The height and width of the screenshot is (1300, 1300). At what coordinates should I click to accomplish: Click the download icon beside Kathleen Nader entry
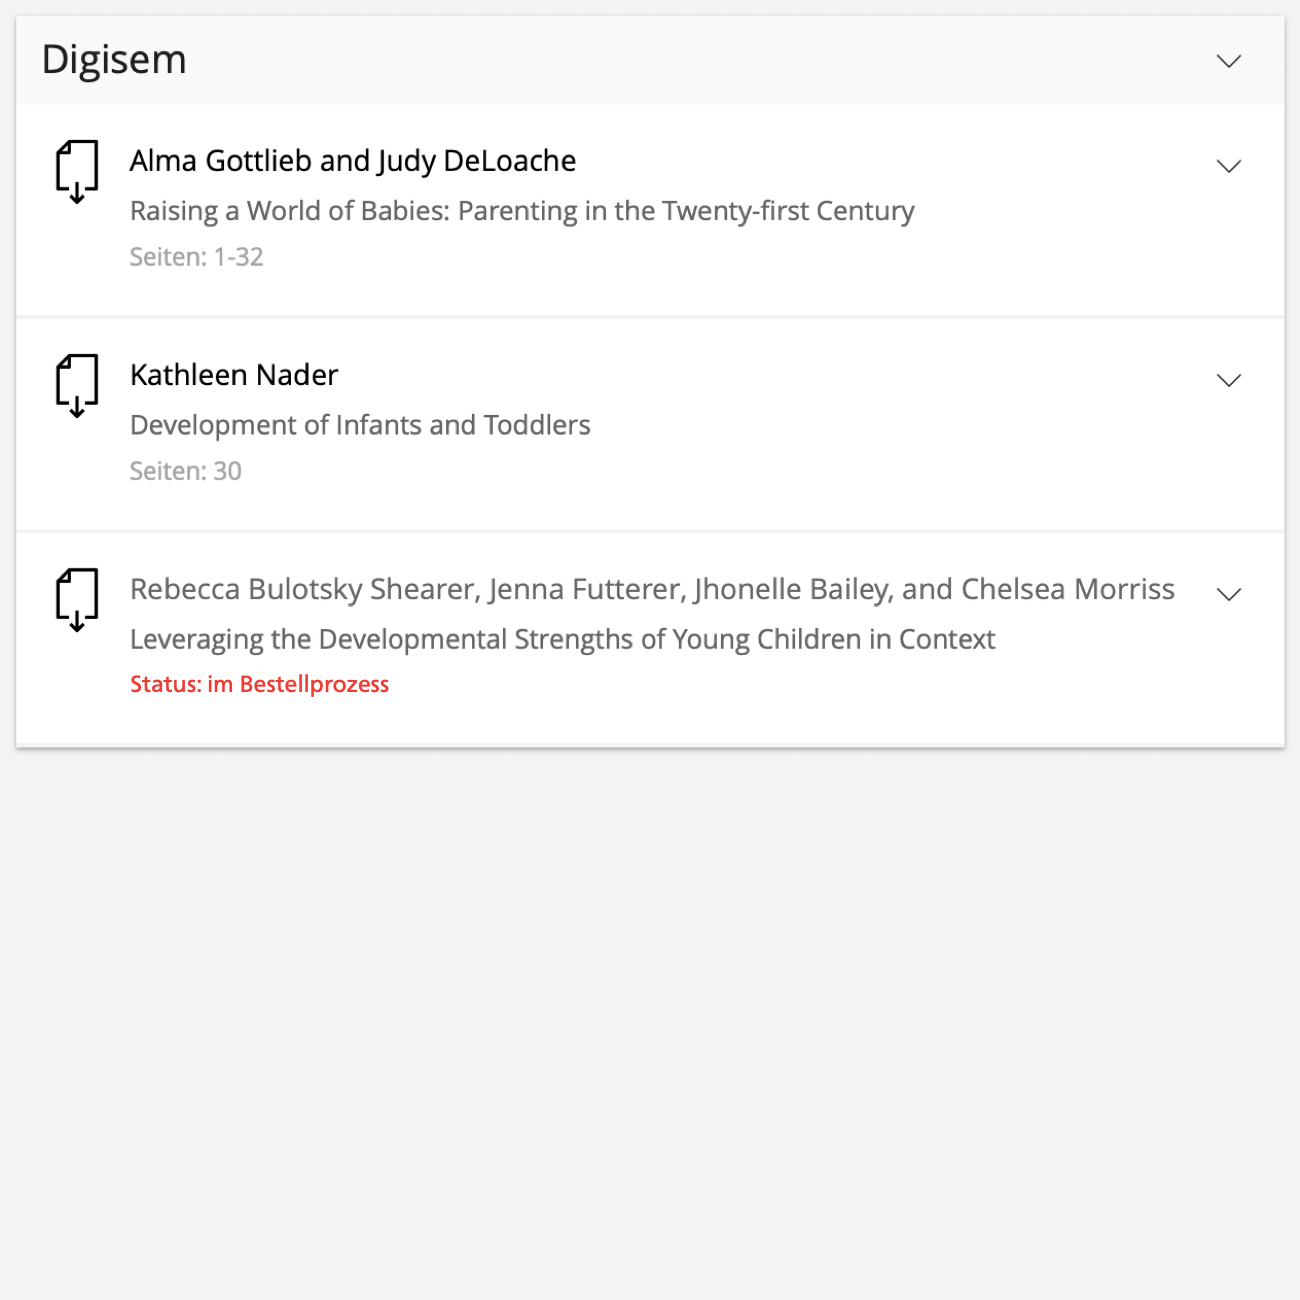(77, 386)
